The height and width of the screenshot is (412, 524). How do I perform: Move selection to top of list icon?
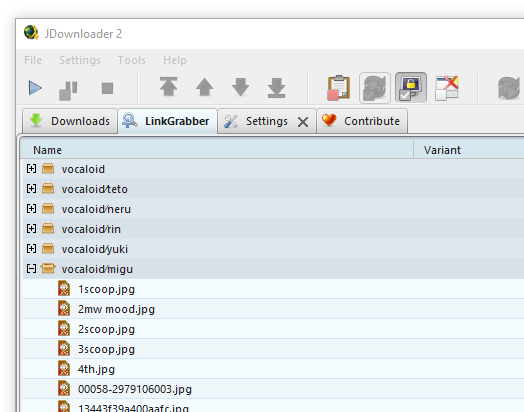tap(168, 87)
